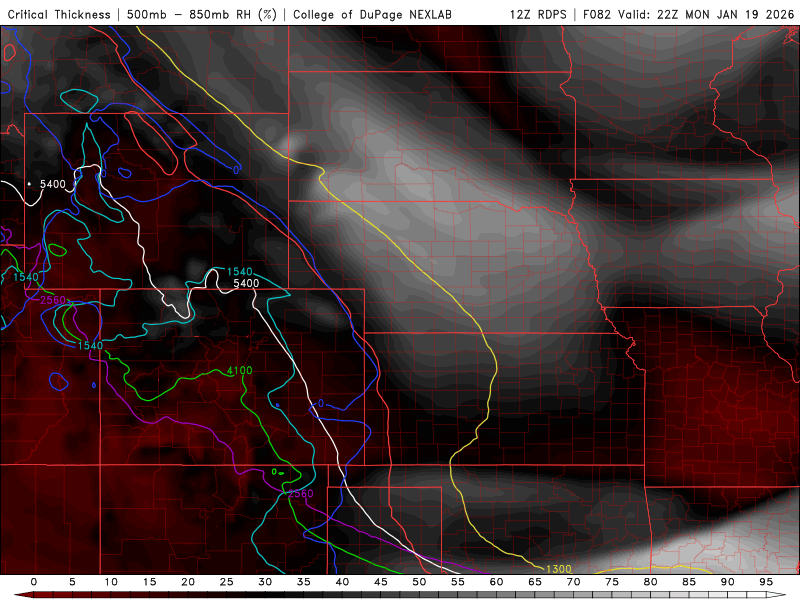This screenshot has height=600, width=800.
Task: Click colorbar tick value "20"
Action: click(188, 582)
